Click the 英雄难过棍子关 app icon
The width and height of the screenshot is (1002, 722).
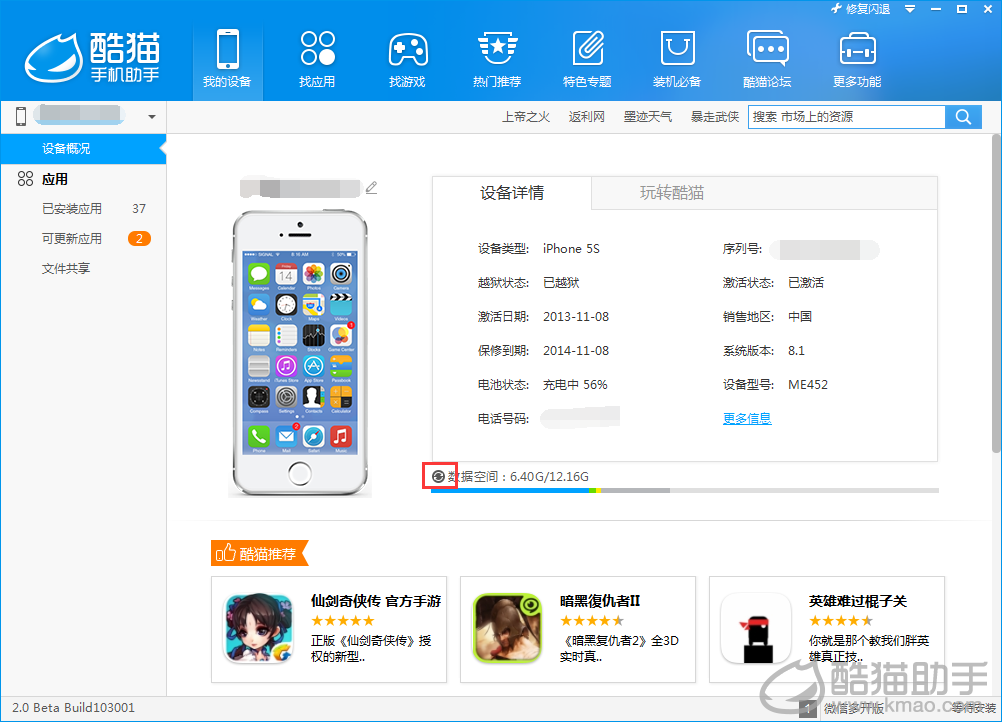point(757,629)
